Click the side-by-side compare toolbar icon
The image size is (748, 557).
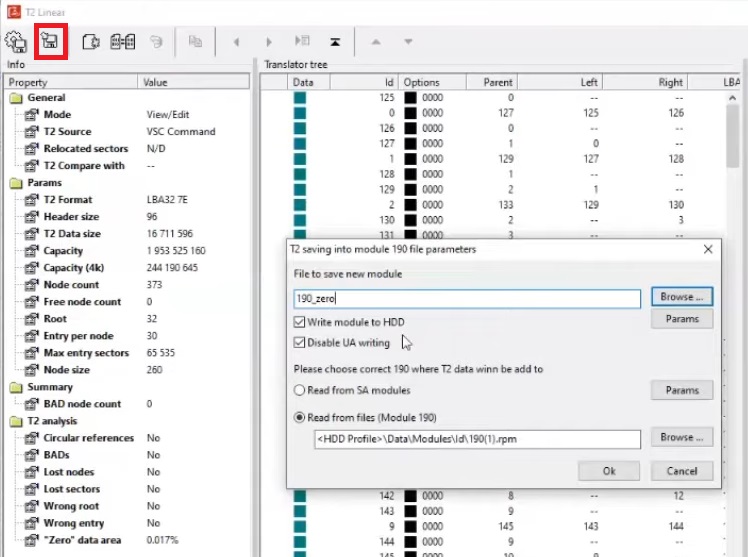[123, 42]
